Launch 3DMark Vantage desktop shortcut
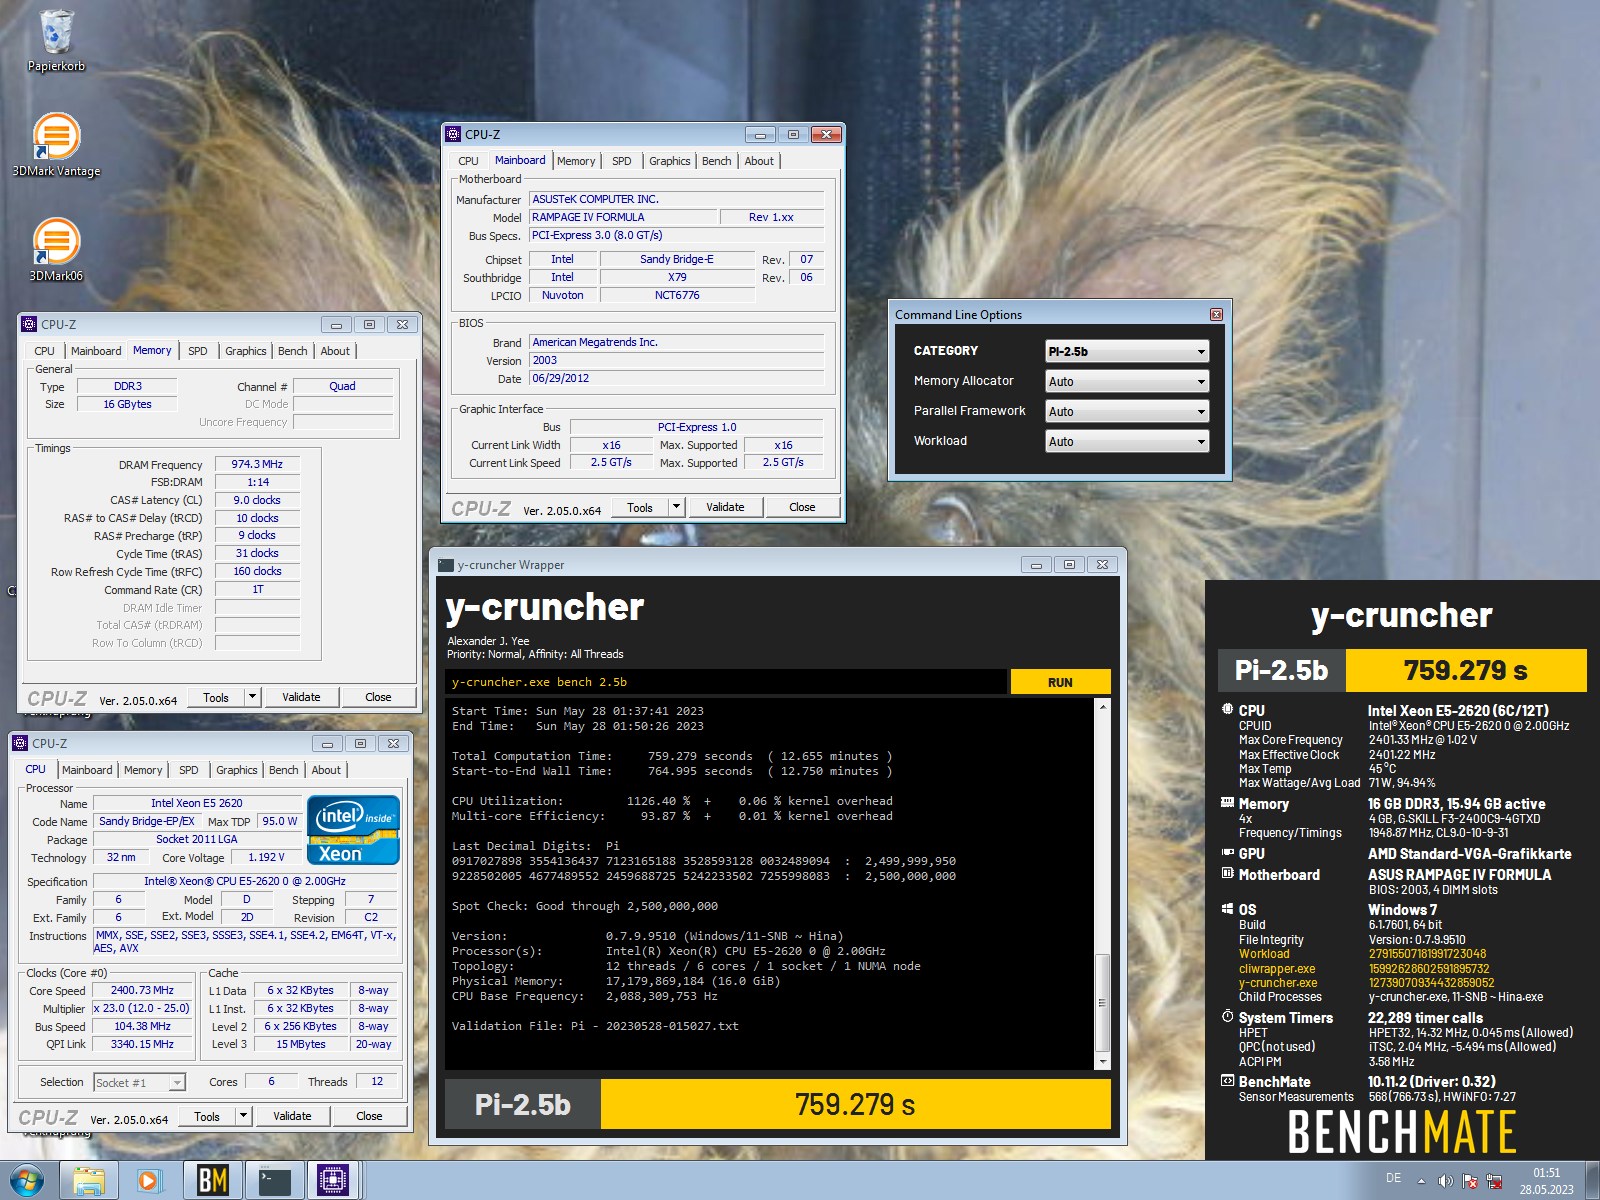This screenshot has height=1200, width=1600. pos(57,144)
